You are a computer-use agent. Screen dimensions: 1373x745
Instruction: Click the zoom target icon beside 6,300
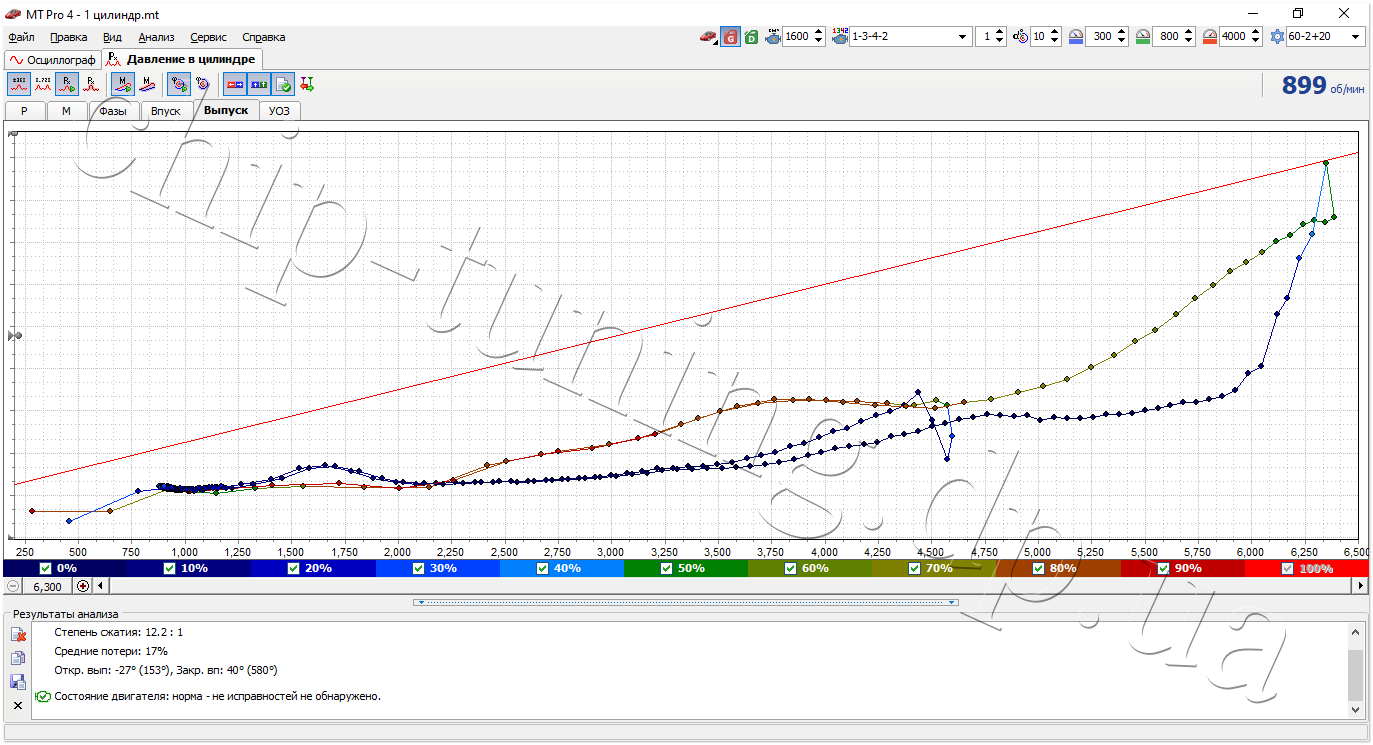click(83, 586)
